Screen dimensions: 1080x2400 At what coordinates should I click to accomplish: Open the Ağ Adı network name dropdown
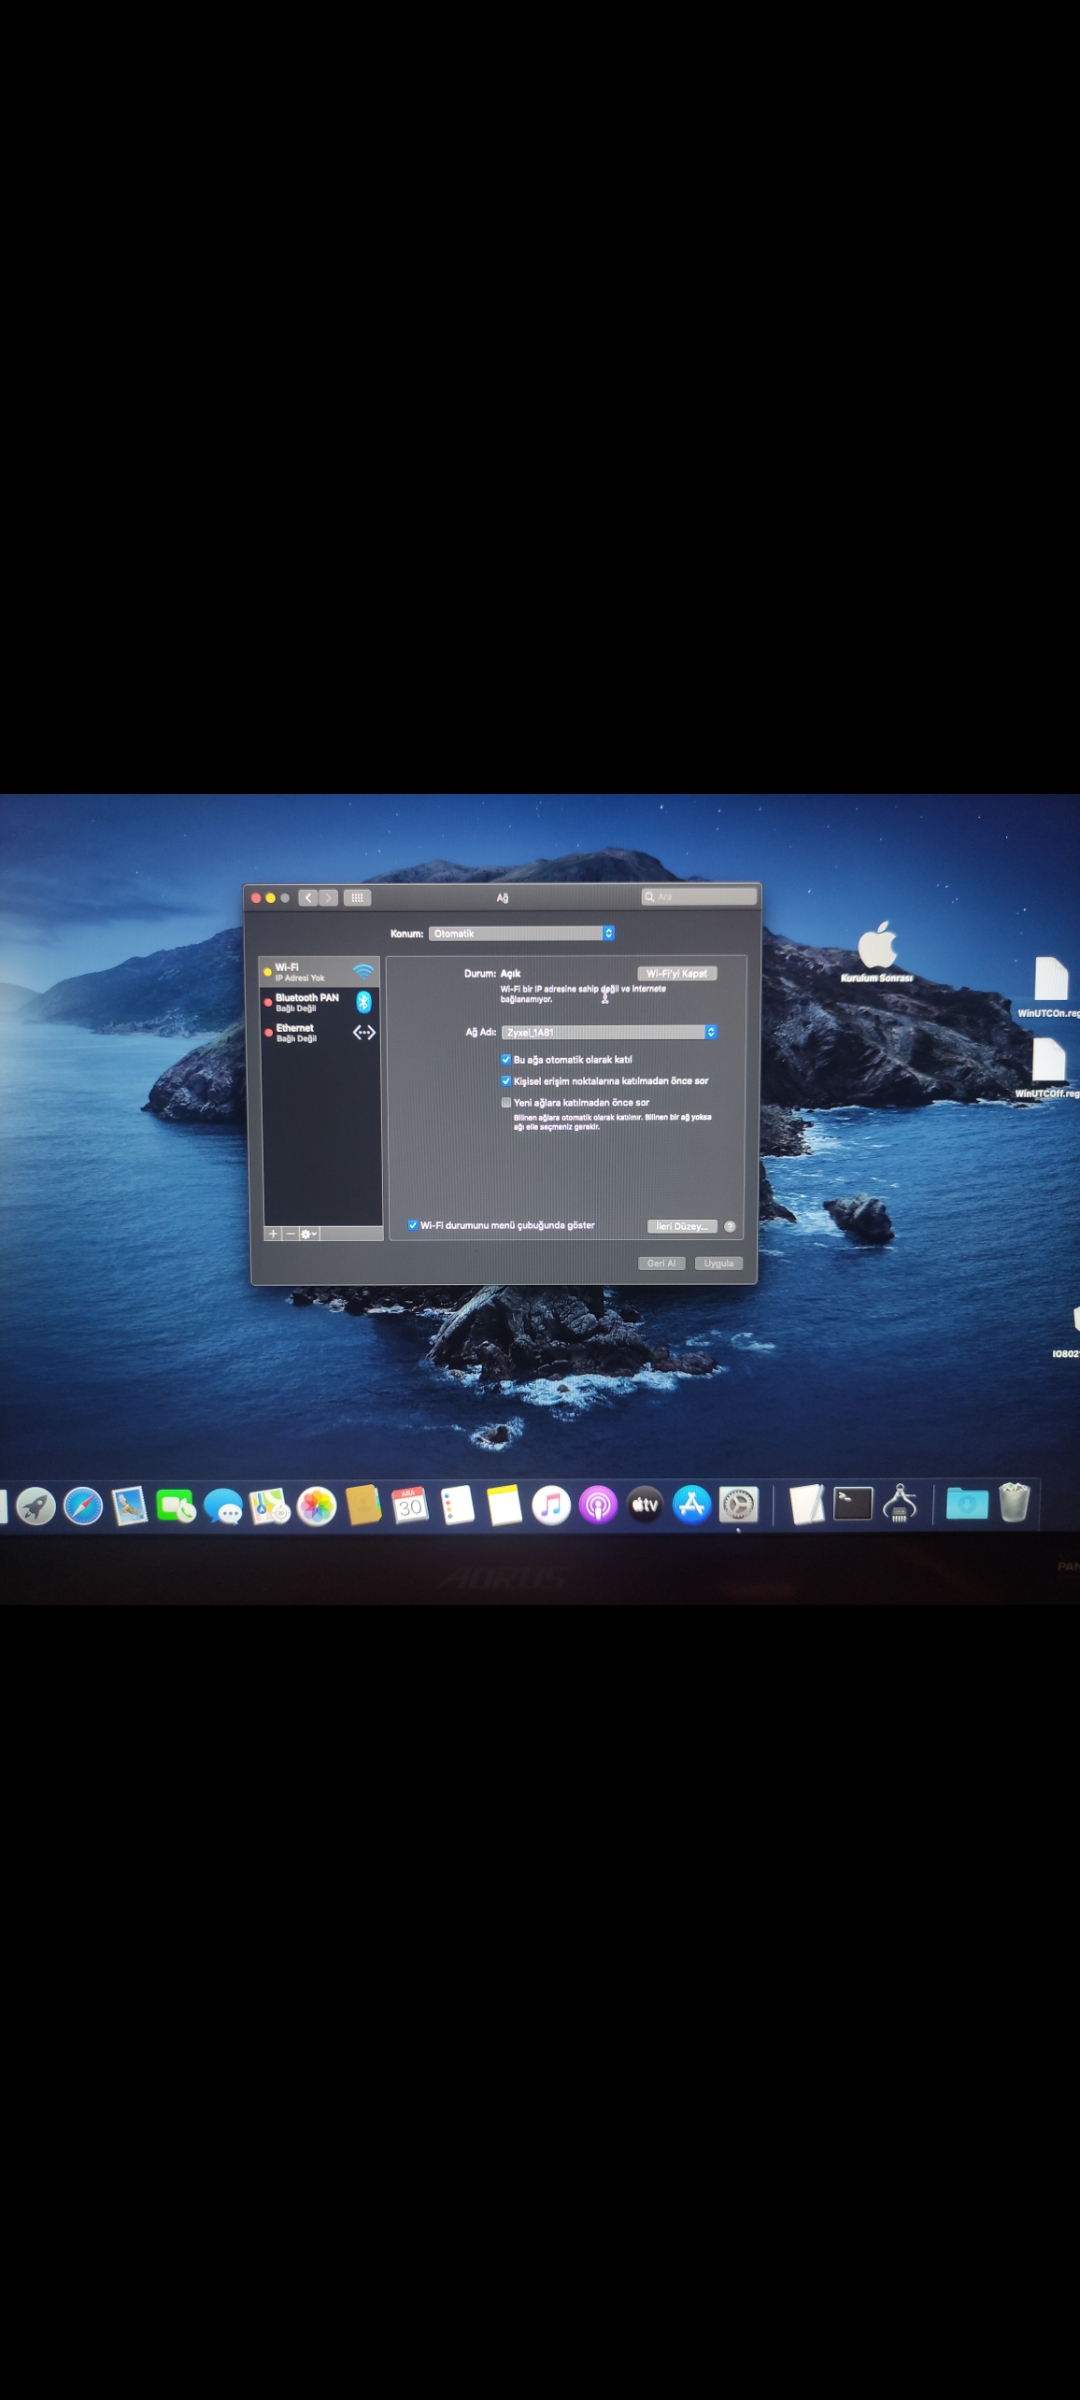(609, 1032)
